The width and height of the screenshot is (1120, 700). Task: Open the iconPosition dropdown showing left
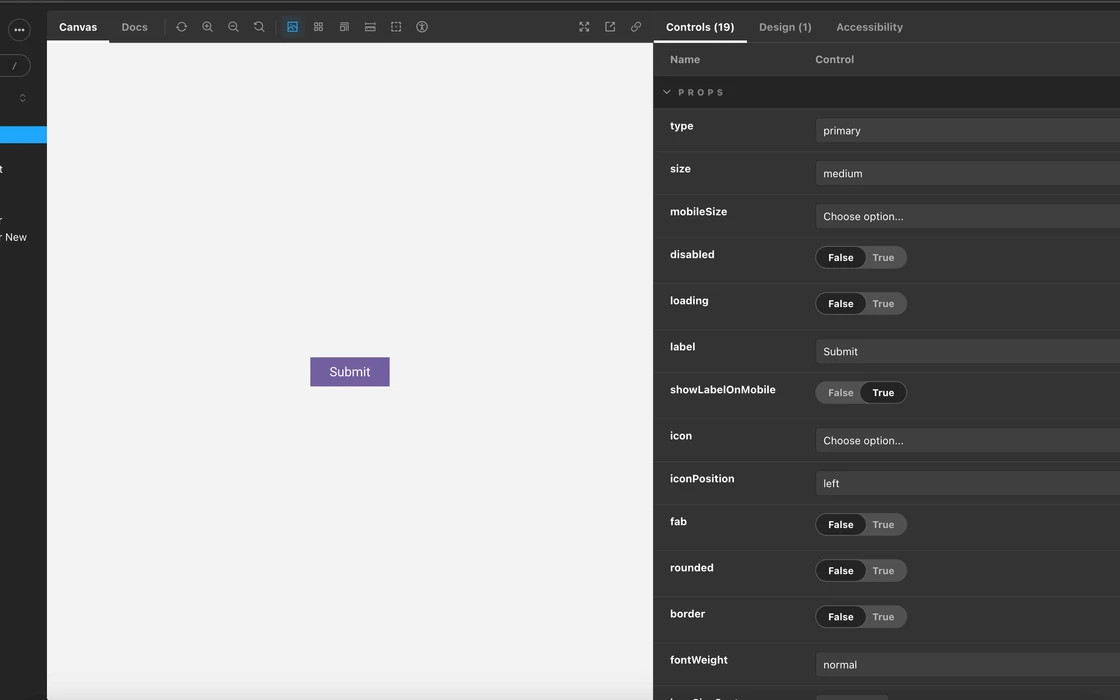[x=968, y=484]
